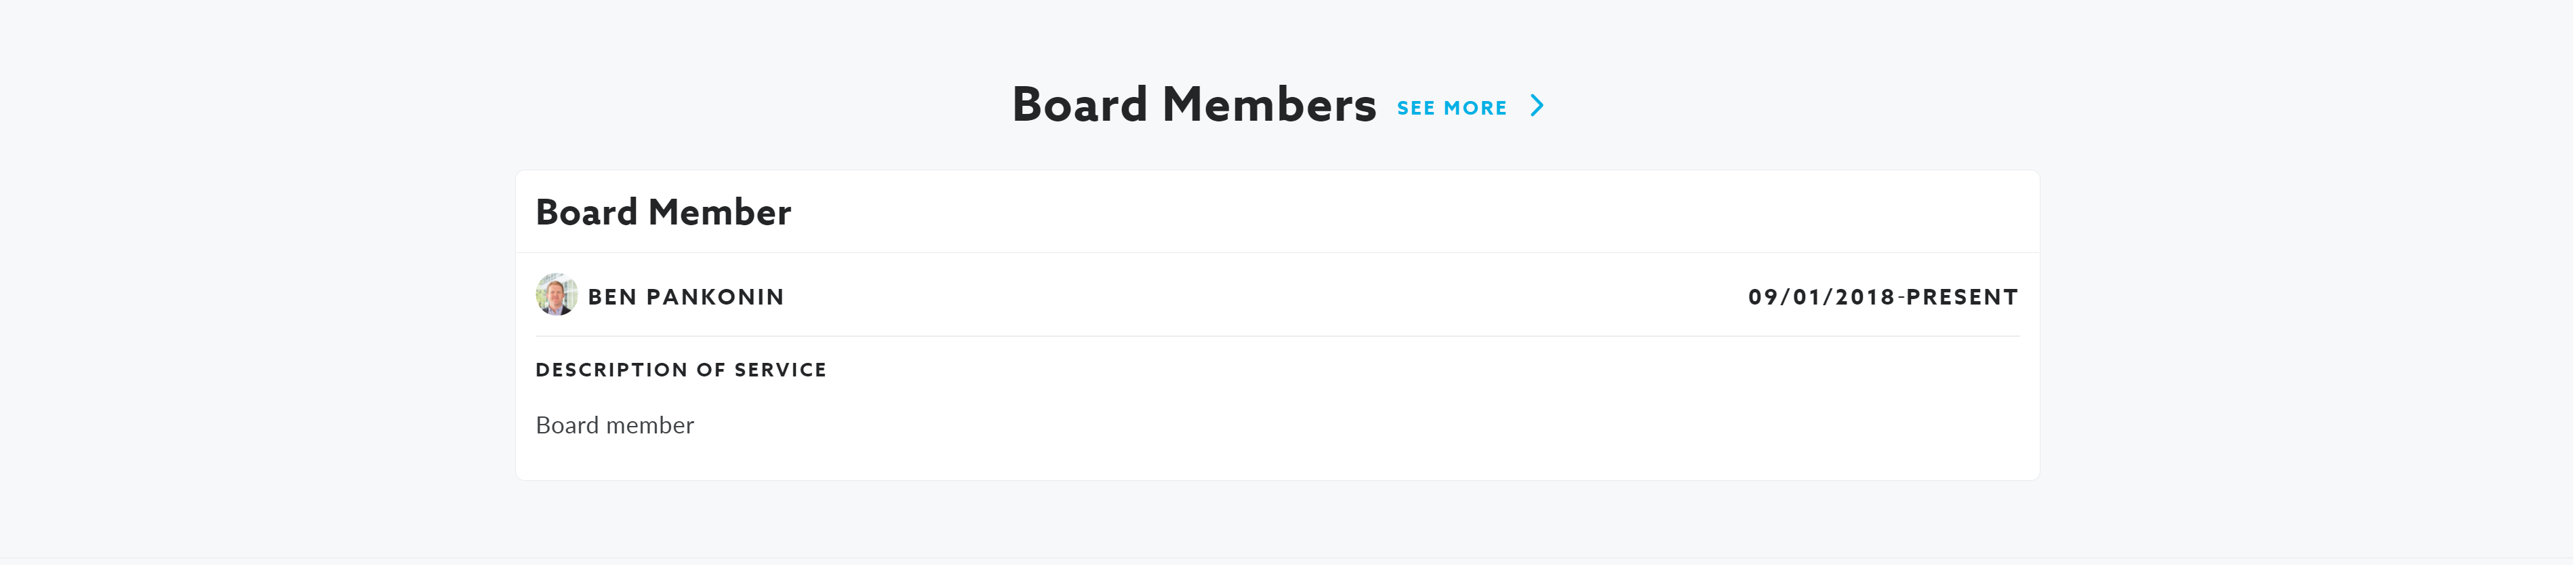Viewport: 2576px width, 565px height.
Task: Click the Board Members section heading
Action: coord(1193,105)
